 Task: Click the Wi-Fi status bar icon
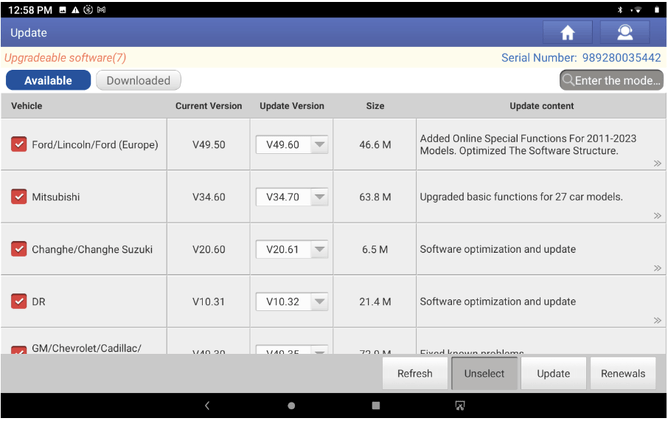(x=637, y=10)
